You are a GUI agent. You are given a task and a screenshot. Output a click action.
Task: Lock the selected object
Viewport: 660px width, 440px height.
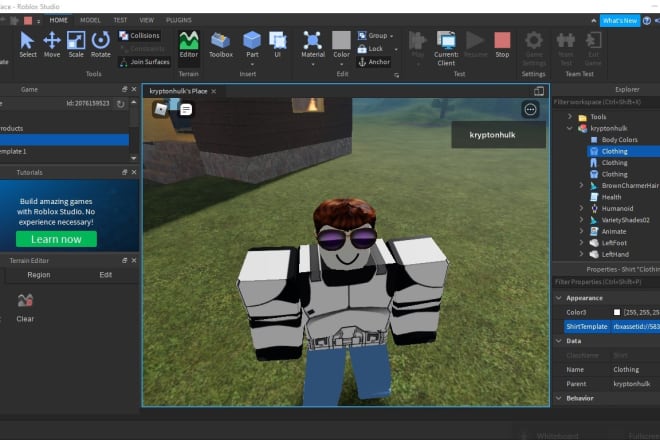[x=370, y=49]
